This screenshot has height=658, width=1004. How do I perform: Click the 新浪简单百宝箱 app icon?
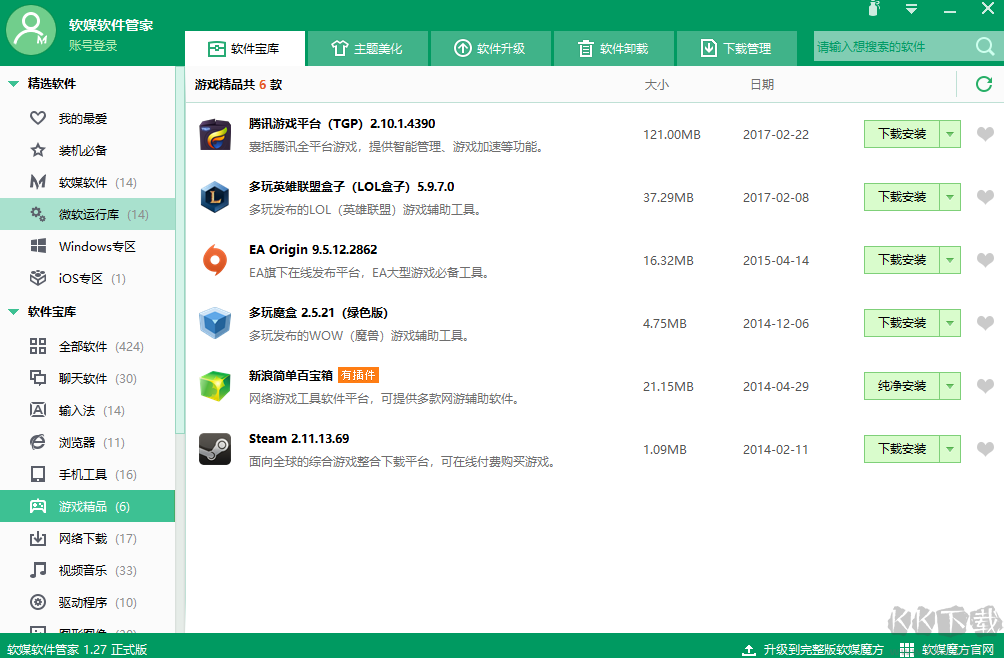(215, 386)
